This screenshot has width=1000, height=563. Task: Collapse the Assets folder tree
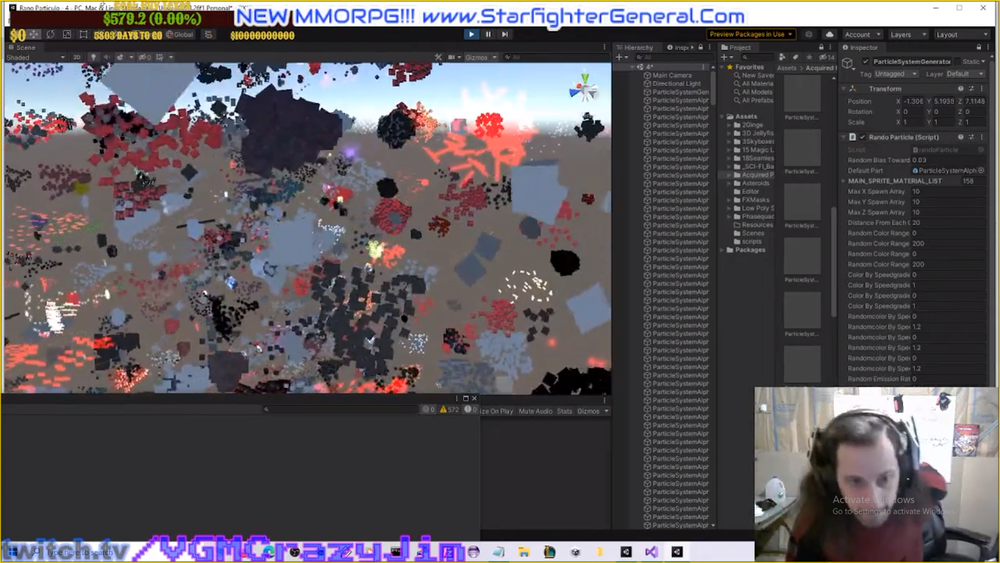(723, 117)
